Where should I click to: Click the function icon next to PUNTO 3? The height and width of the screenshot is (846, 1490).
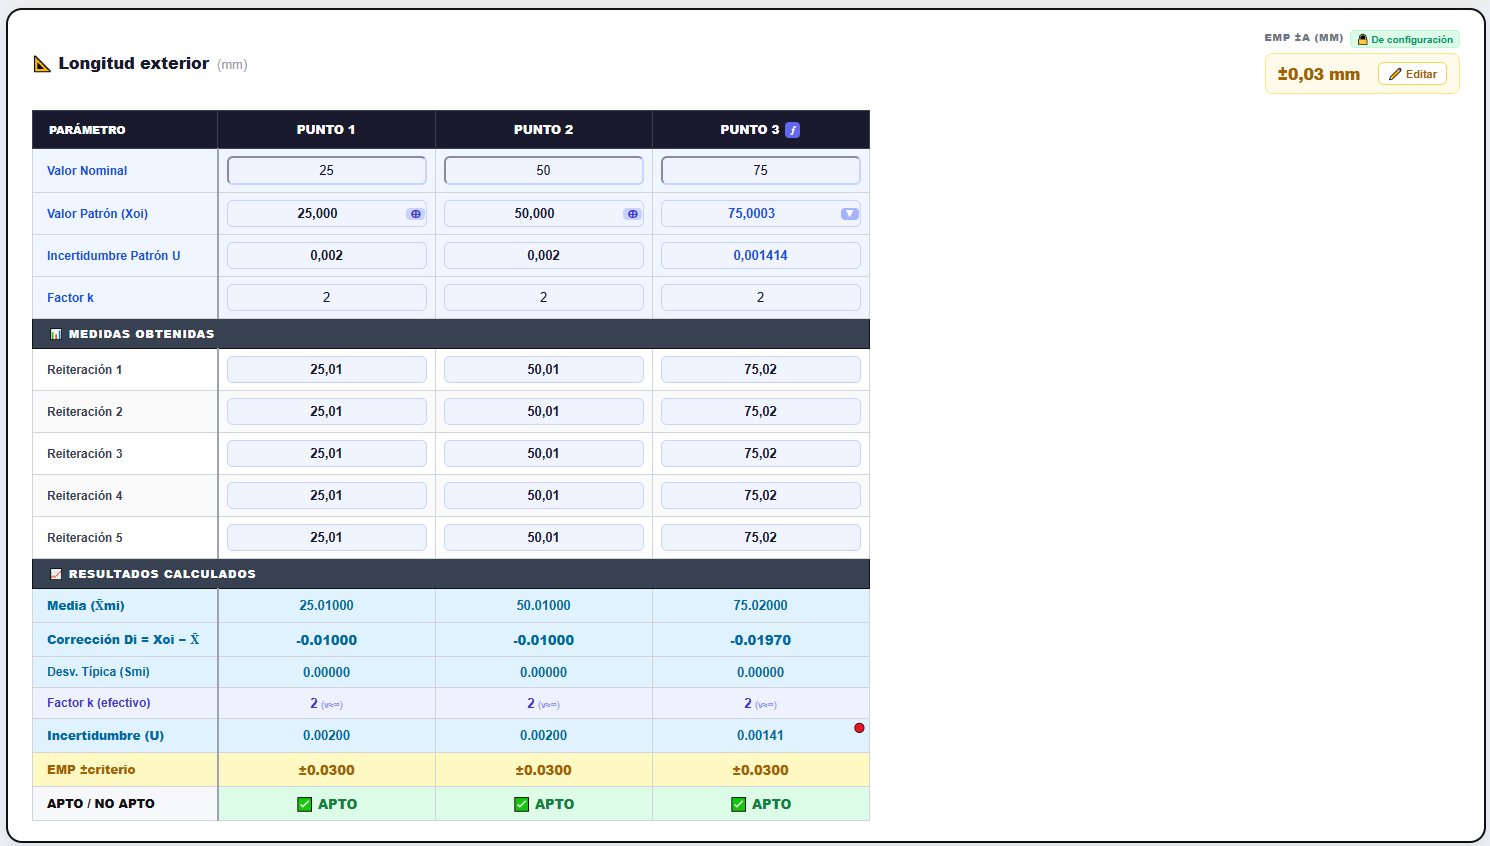click(x=792, y=130)
